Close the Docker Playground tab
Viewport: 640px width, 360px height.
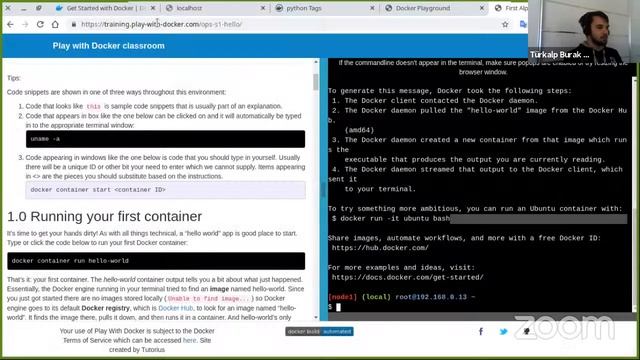(482, 8)
